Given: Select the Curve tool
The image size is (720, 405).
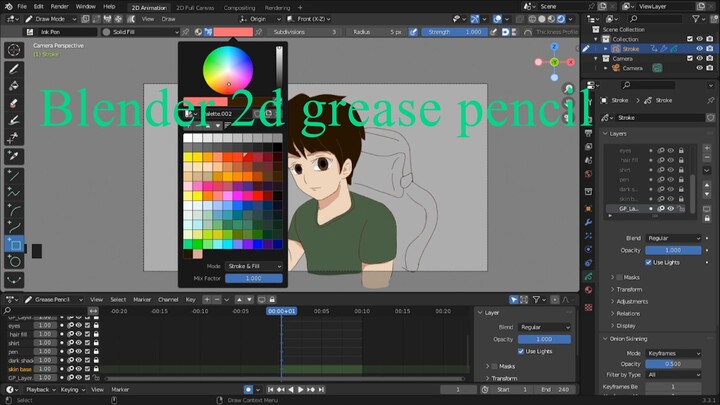Looking at the screenshot, I should pos(14,227).
